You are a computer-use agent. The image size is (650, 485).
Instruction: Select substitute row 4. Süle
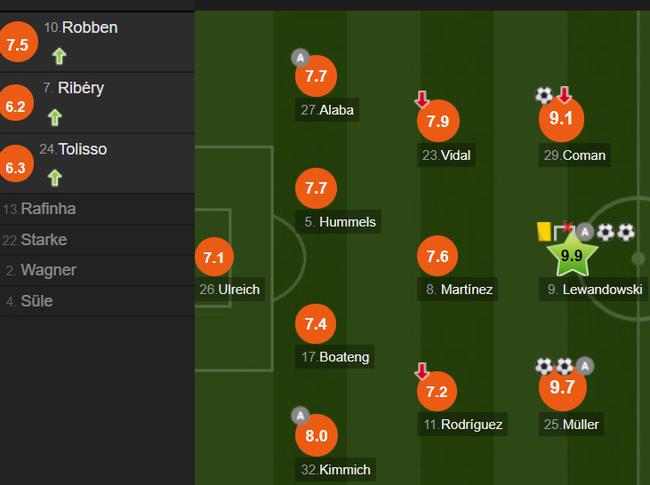tap(97, 301)
